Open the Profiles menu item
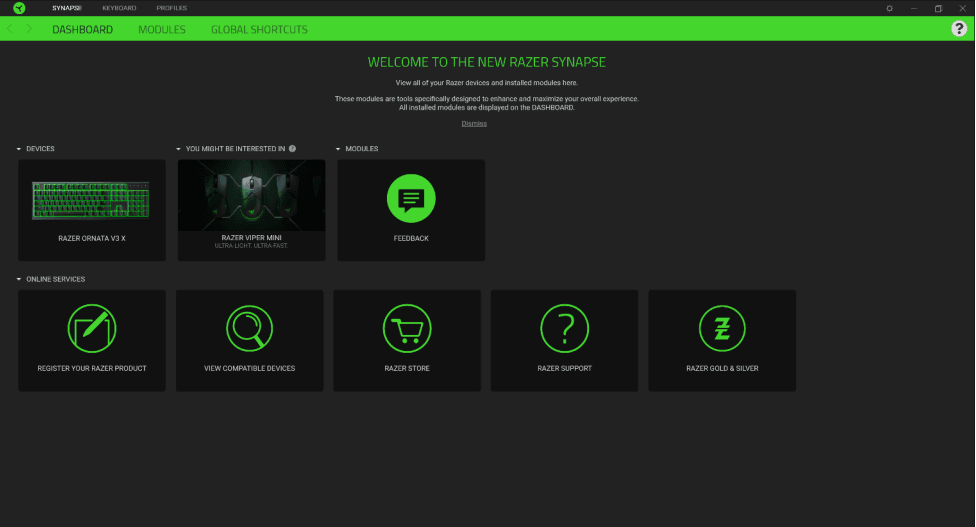Viewport: 976px width, 527px height. [x=171, y=8]
